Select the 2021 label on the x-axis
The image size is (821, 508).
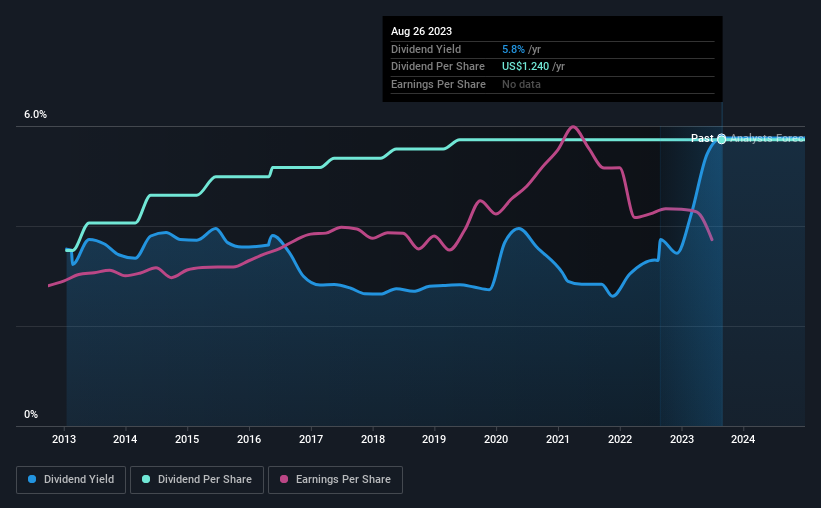pyautogui.click(x=558, y=439)
